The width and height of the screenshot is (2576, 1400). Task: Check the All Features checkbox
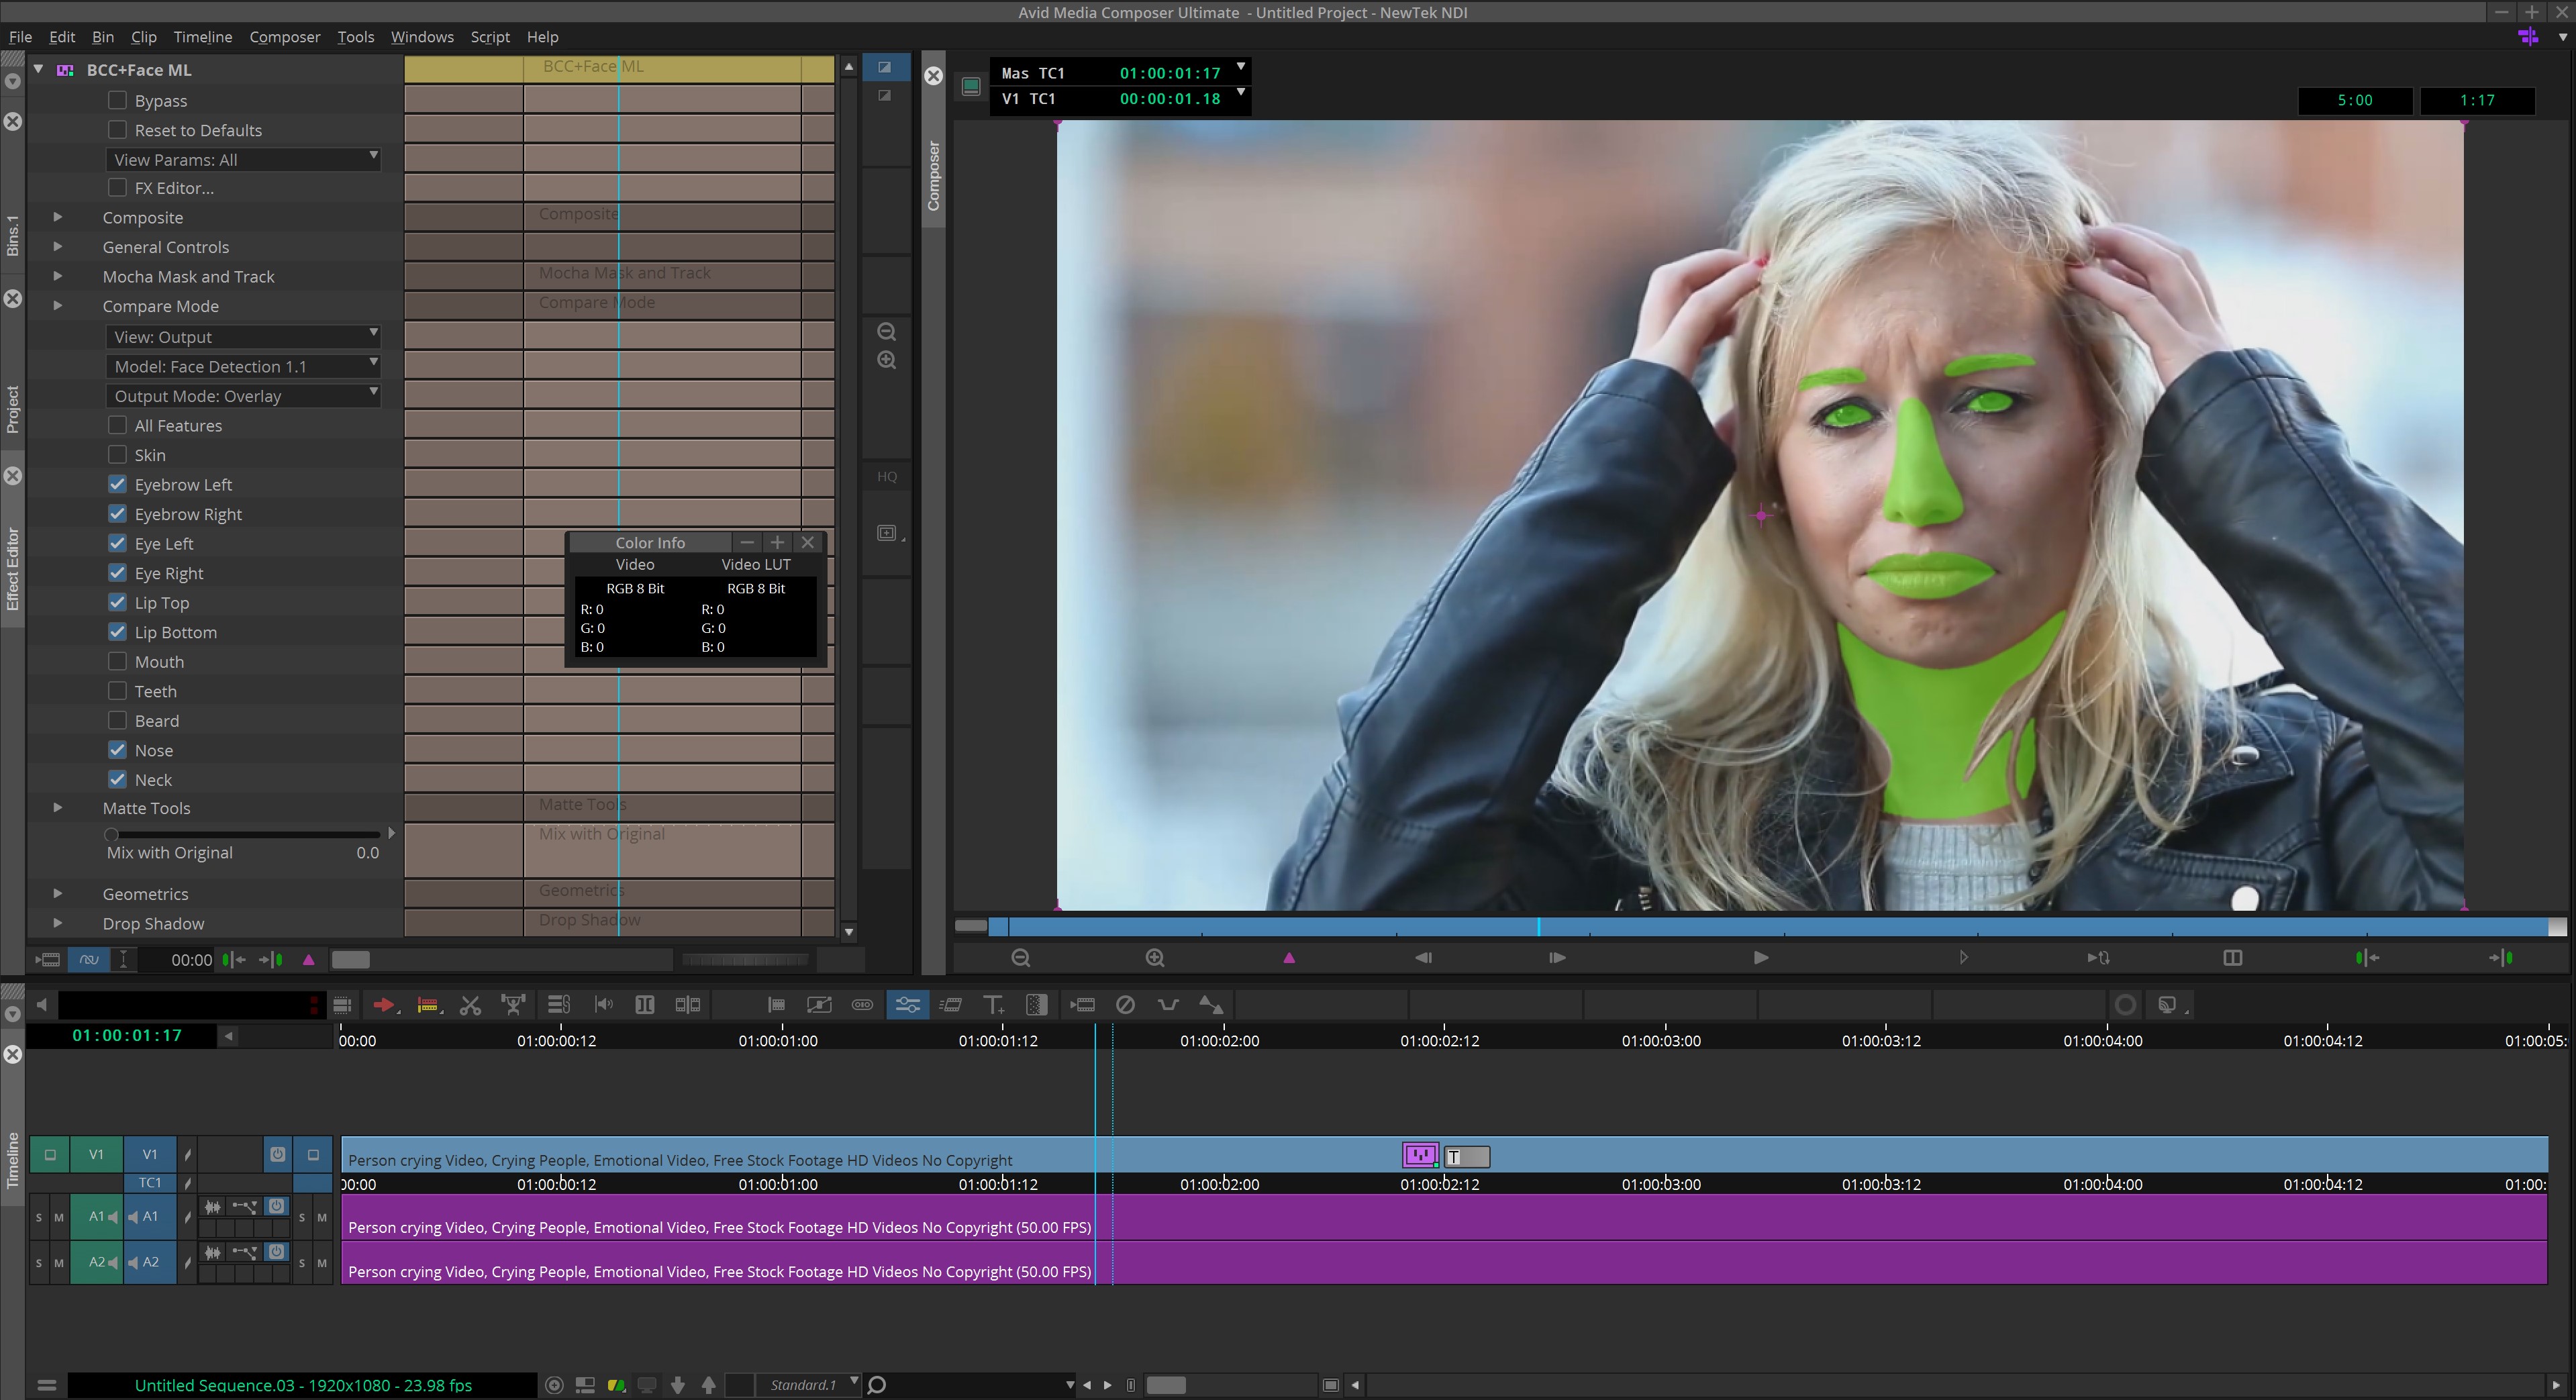117,425
